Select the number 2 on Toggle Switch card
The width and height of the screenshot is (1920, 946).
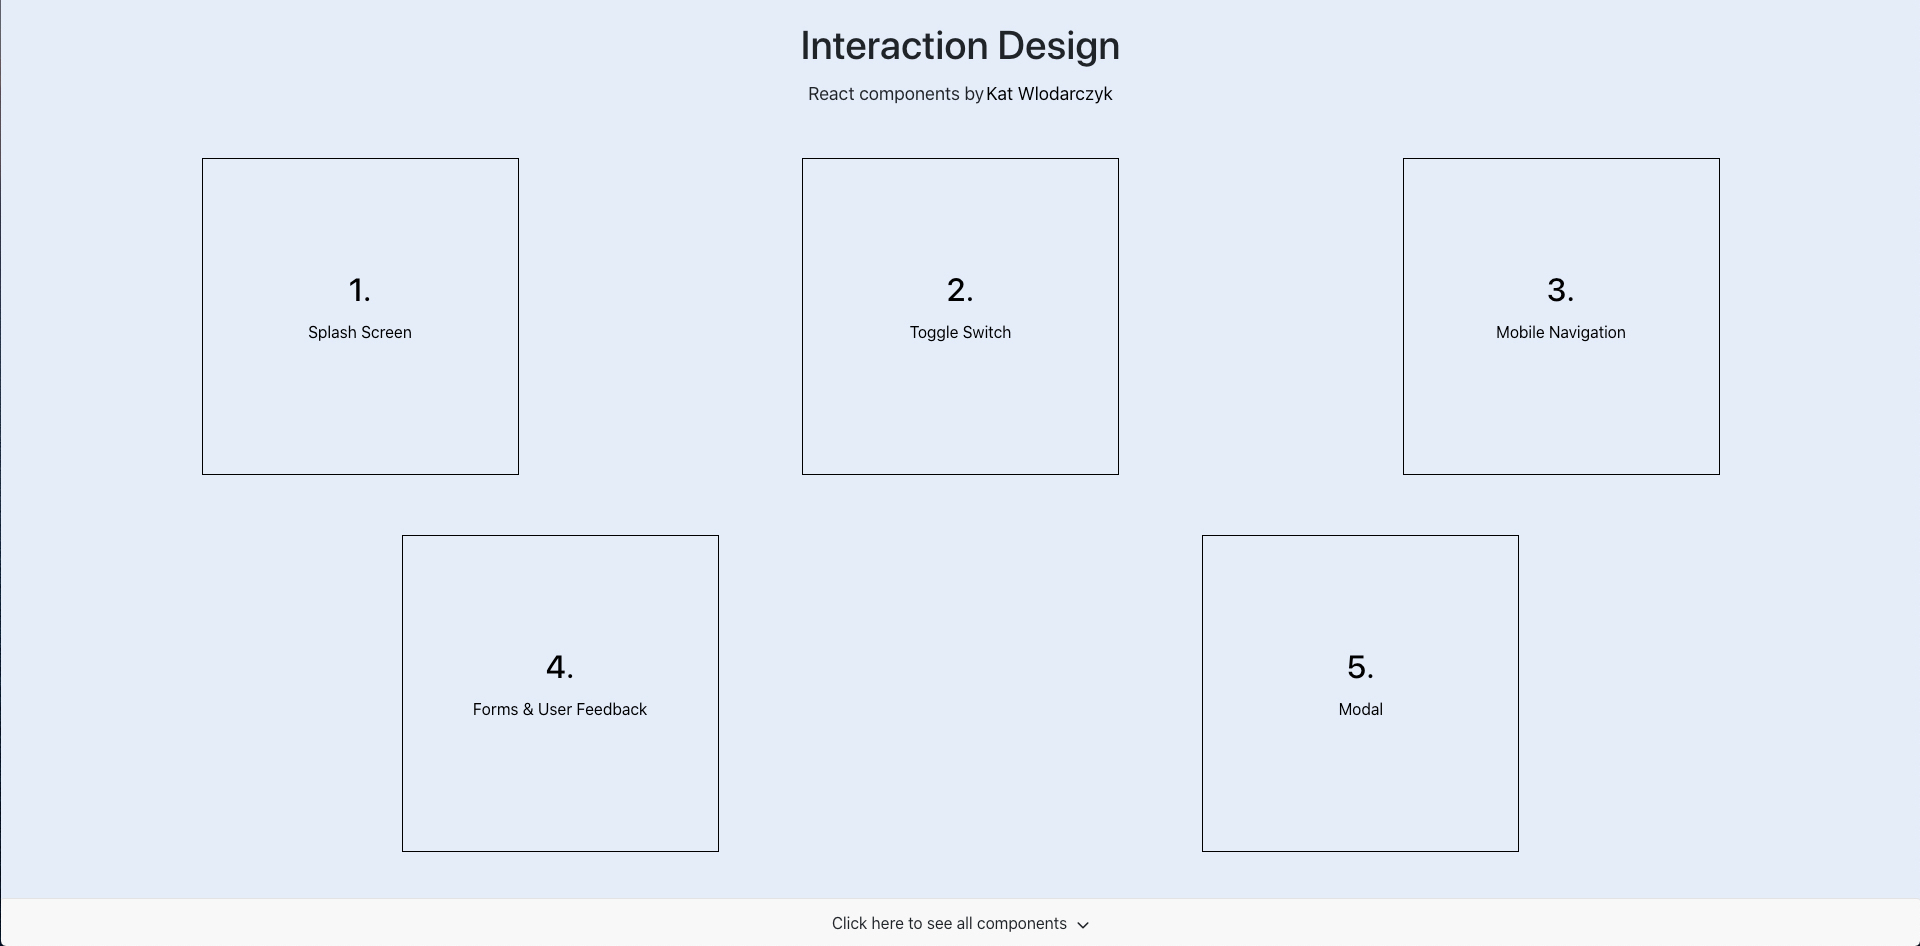(x=960, y=290)
